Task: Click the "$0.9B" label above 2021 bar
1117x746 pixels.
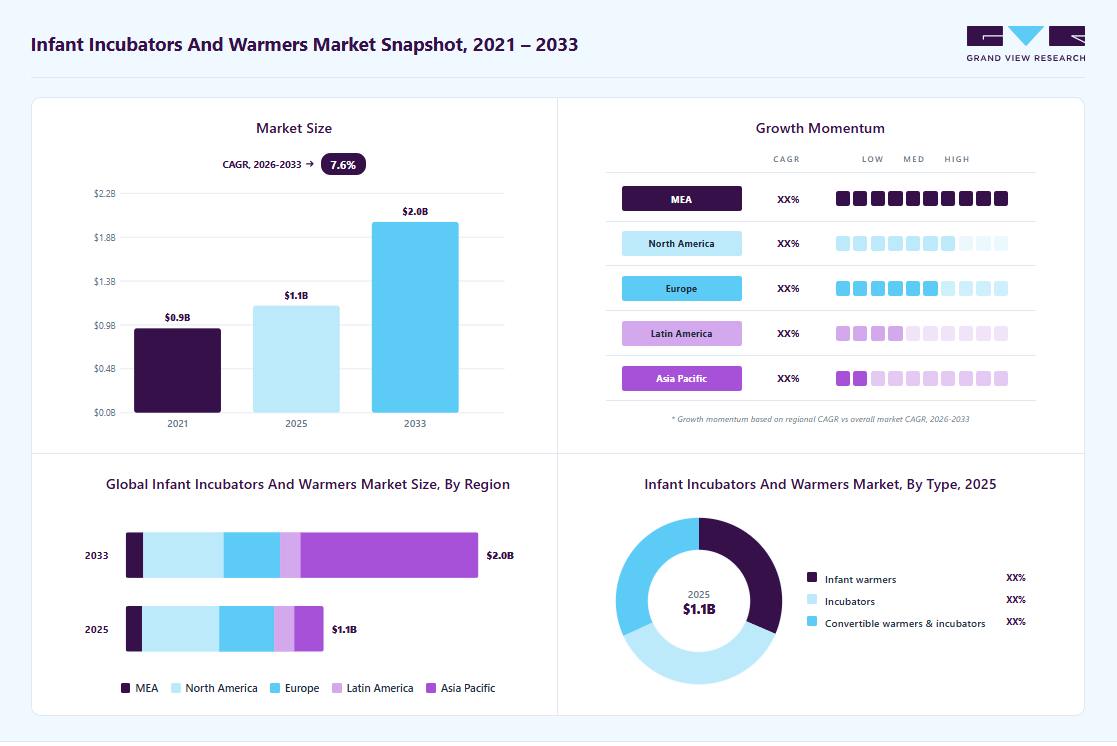Action: [177, 318]
